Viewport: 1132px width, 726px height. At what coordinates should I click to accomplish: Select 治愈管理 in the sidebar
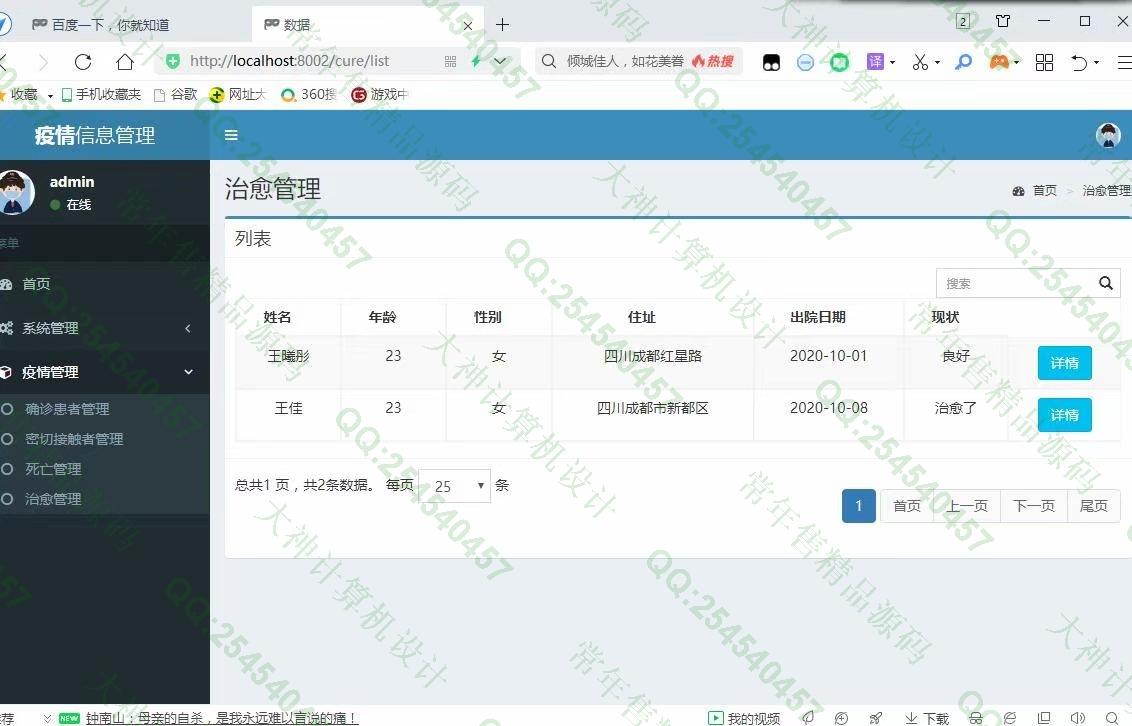click(53, 499)
